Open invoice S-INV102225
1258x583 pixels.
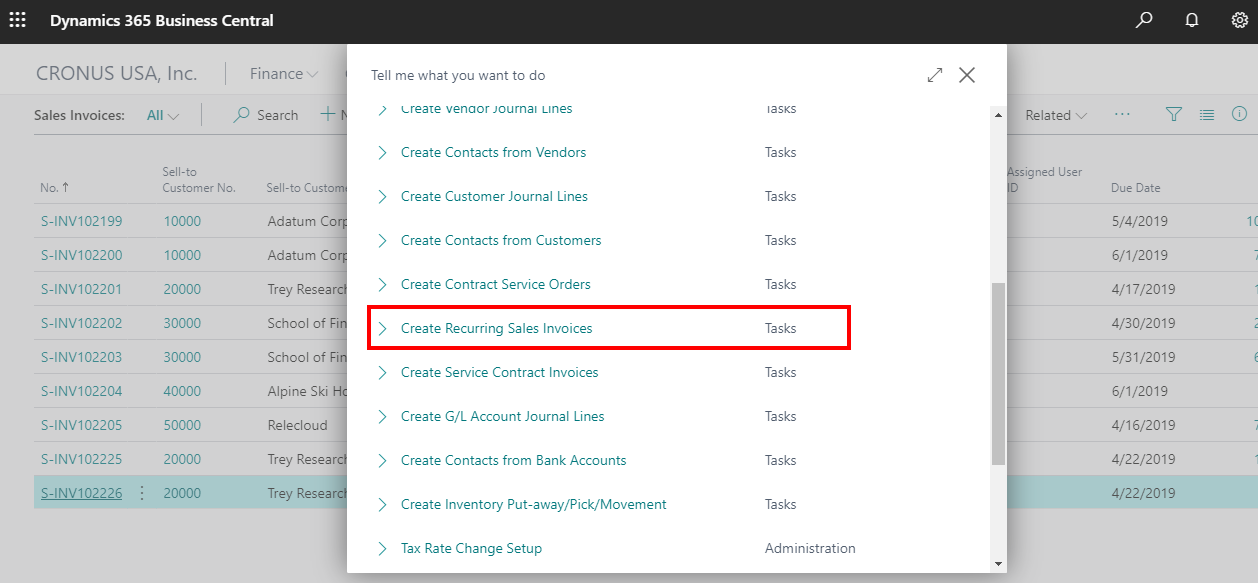tap(81, 459)
